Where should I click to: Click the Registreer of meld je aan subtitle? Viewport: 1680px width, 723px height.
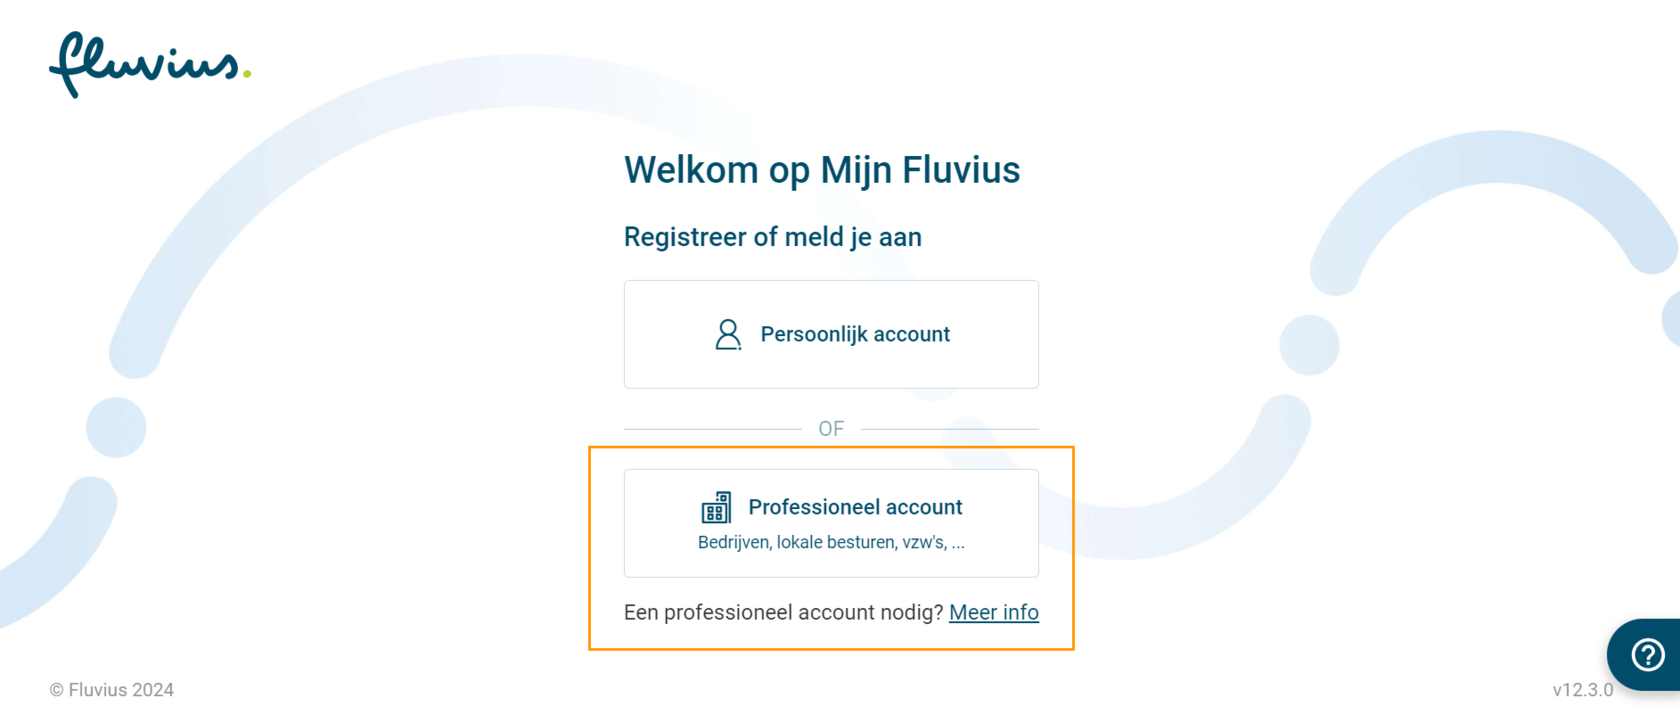click(x=772, y=237)
